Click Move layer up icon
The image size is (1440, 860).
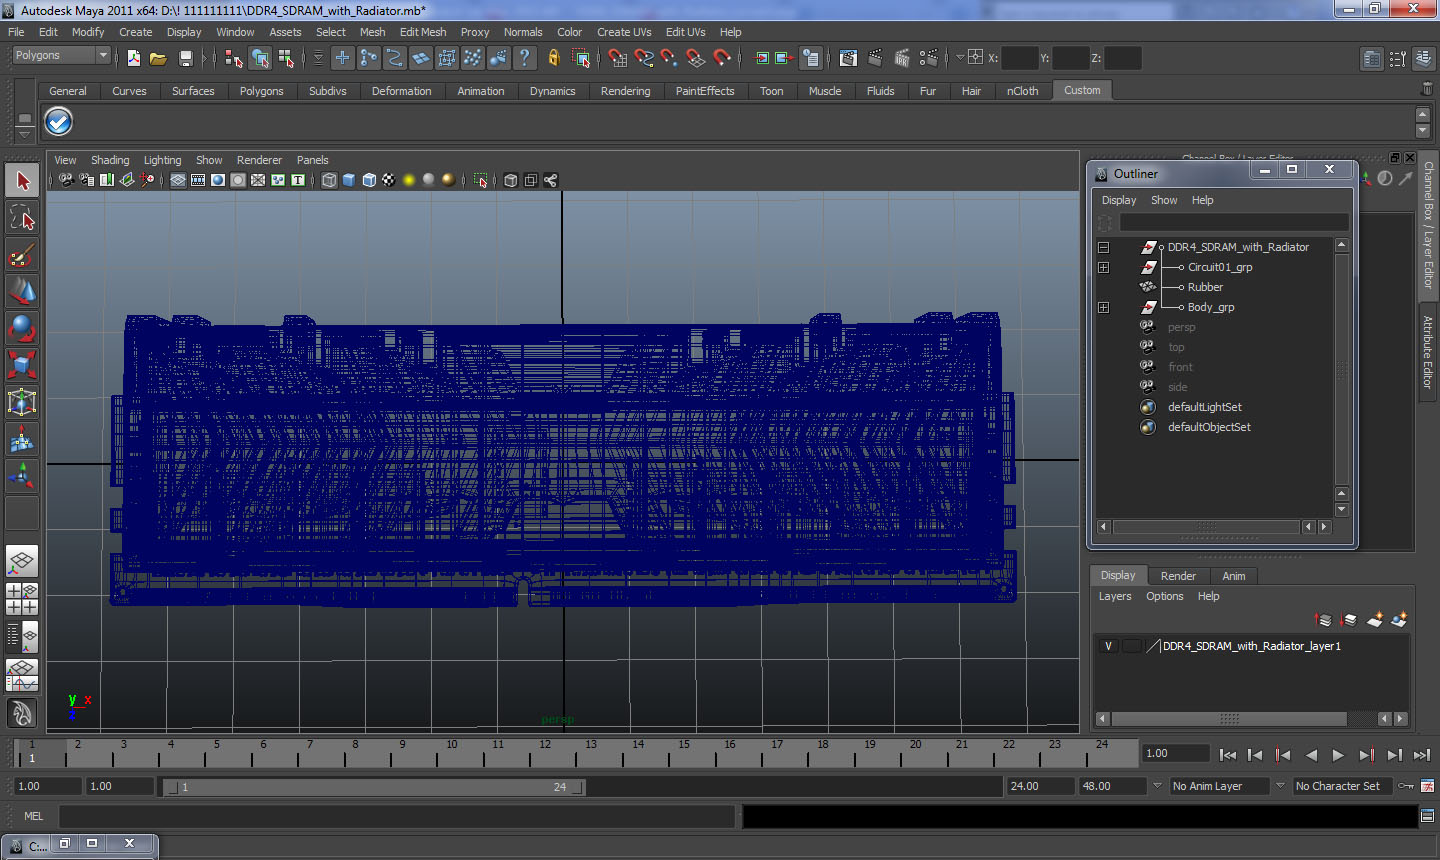1323,620
